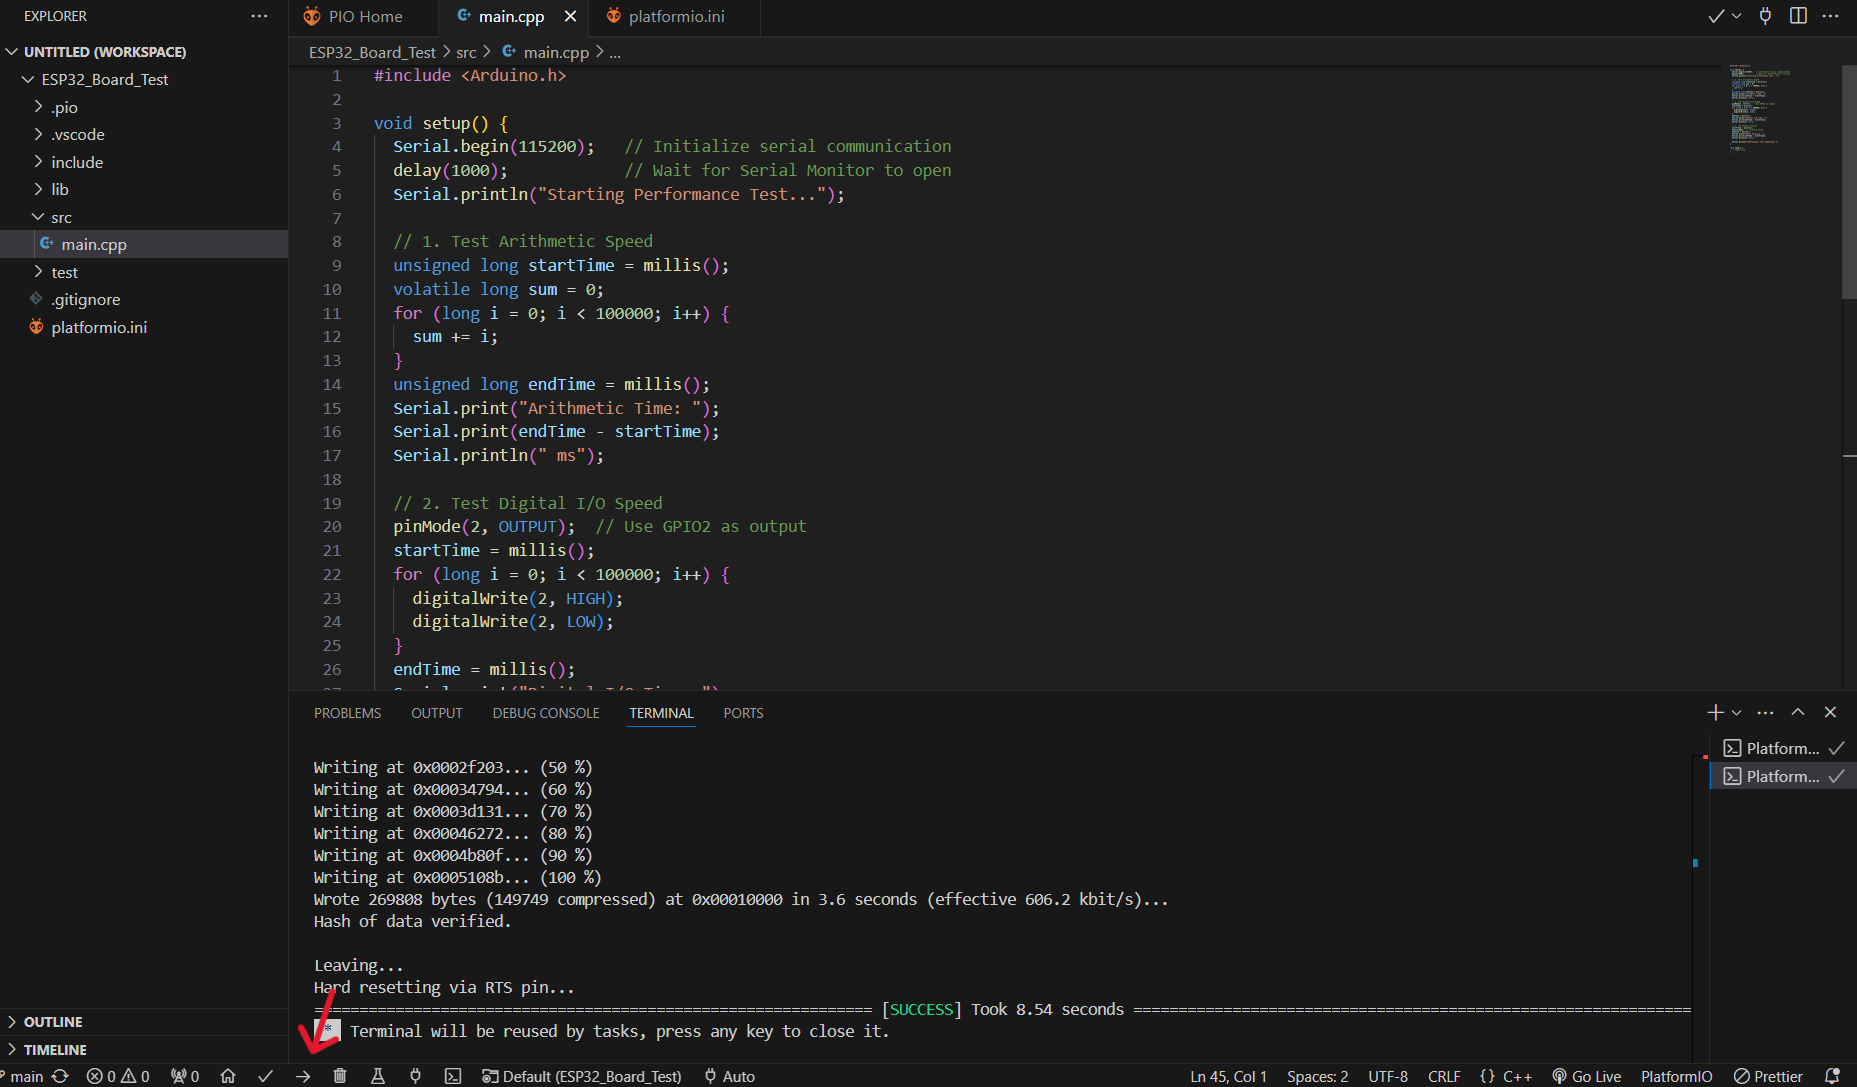Open the PlatformIO Serial Monitor plug icon
1857x1087 pixels.
415,1076
